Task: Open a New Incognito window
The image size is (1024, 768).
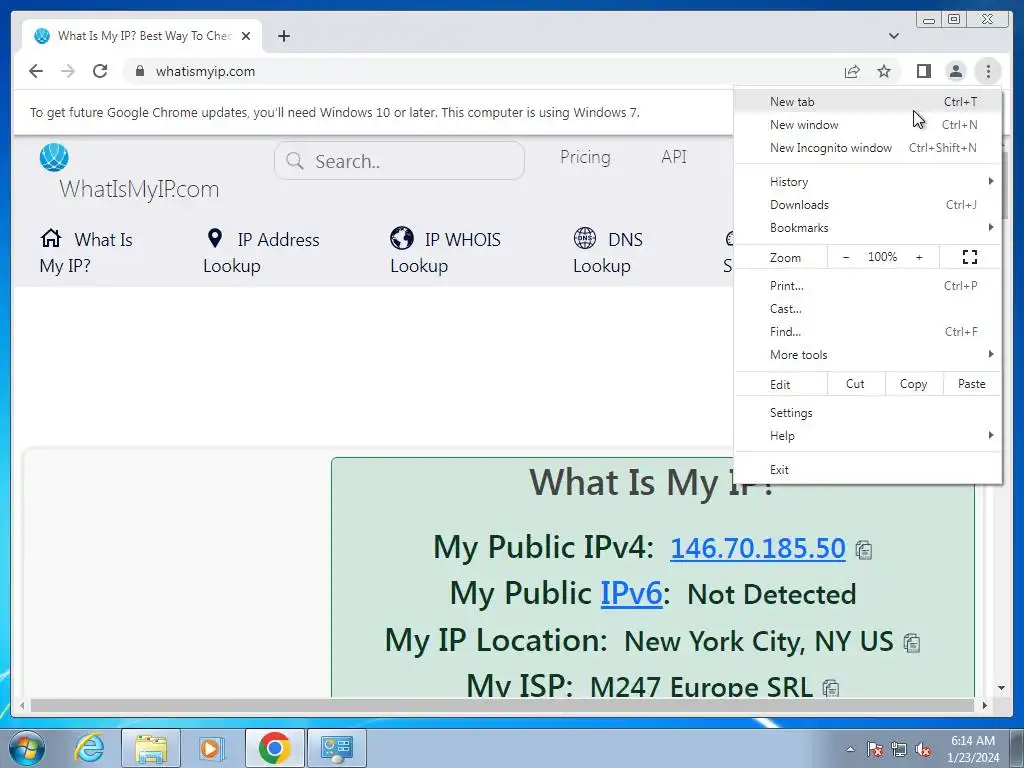Action: click(x=867, y=148)
